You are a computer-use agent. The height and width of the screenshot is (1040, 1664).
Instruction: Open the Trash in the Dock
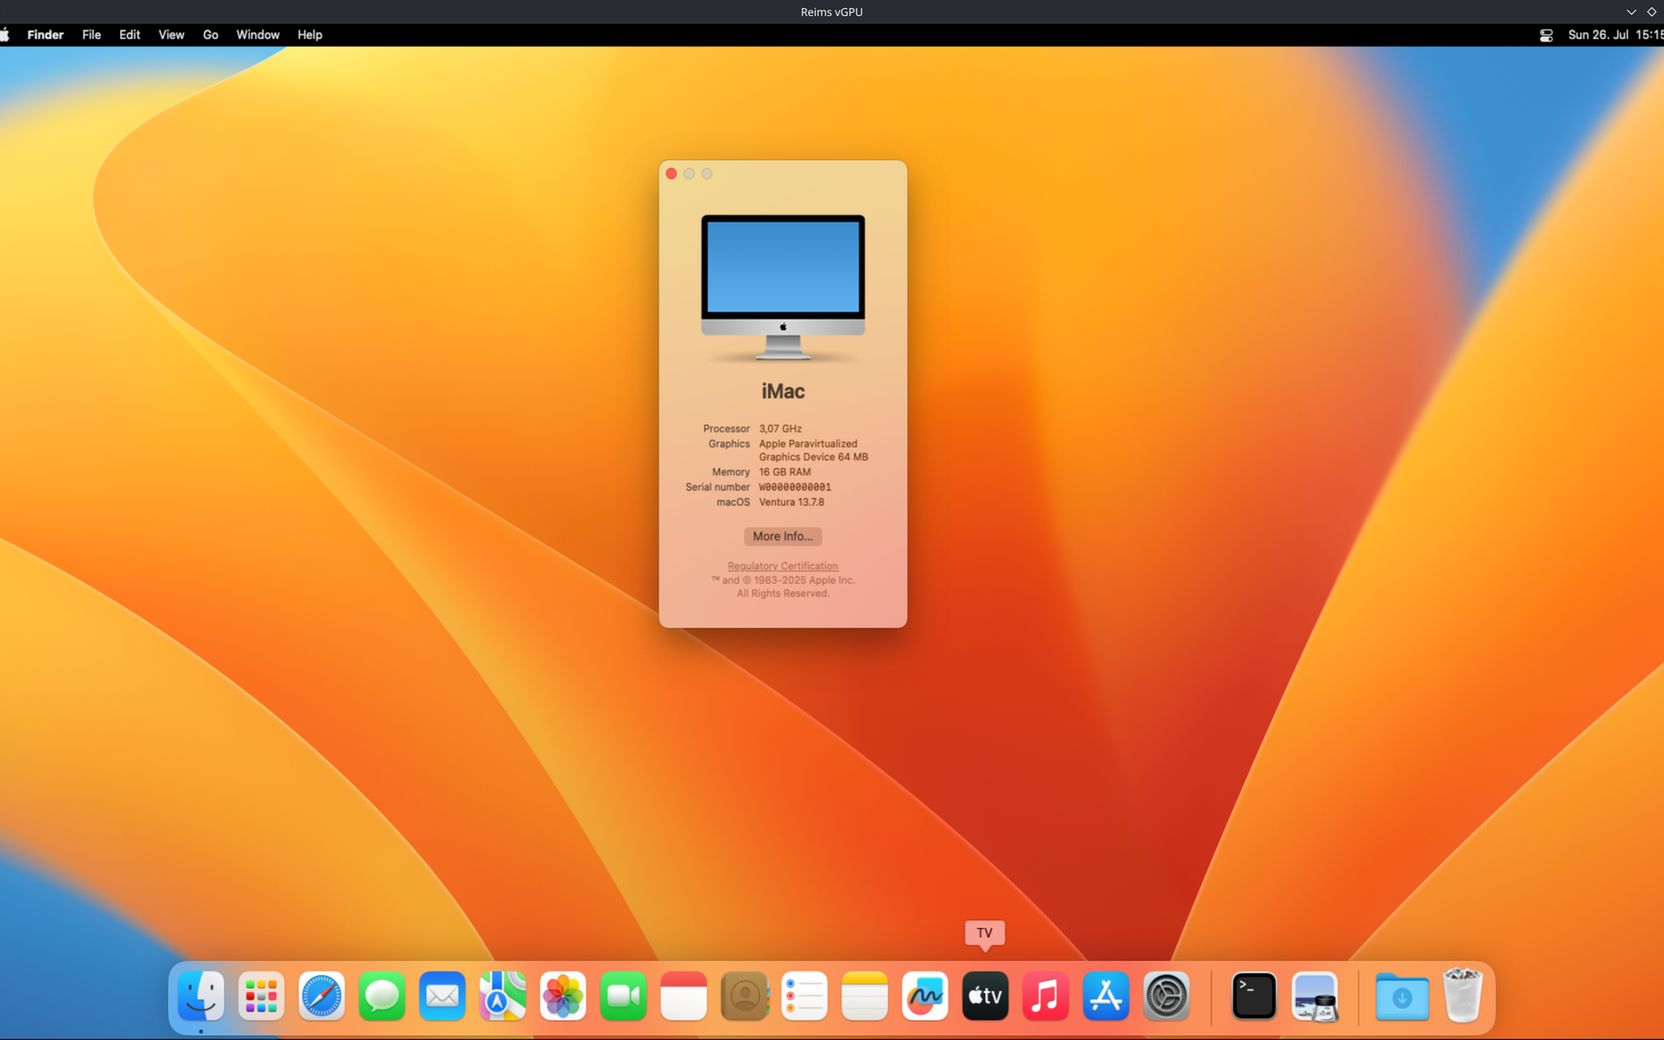pos(1463,996)
